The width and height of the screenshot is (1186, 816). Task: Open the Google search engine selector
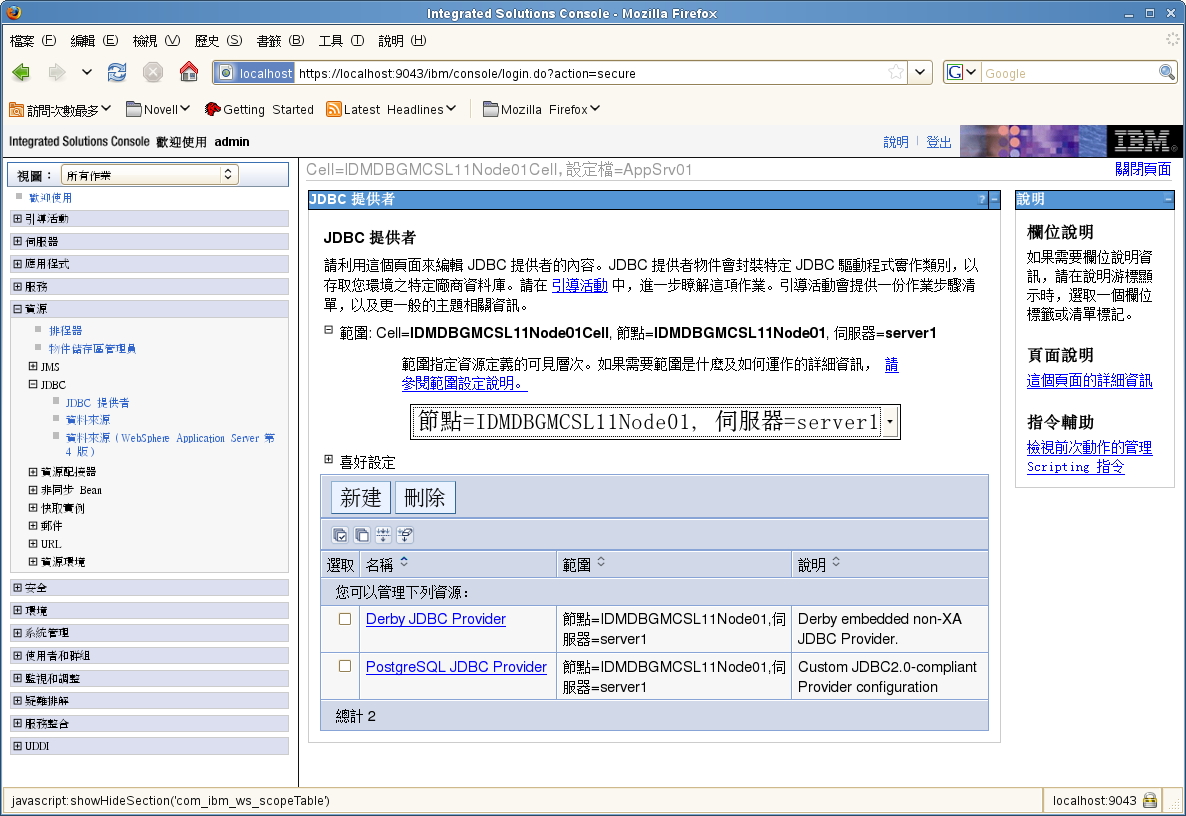coord(961,73)
